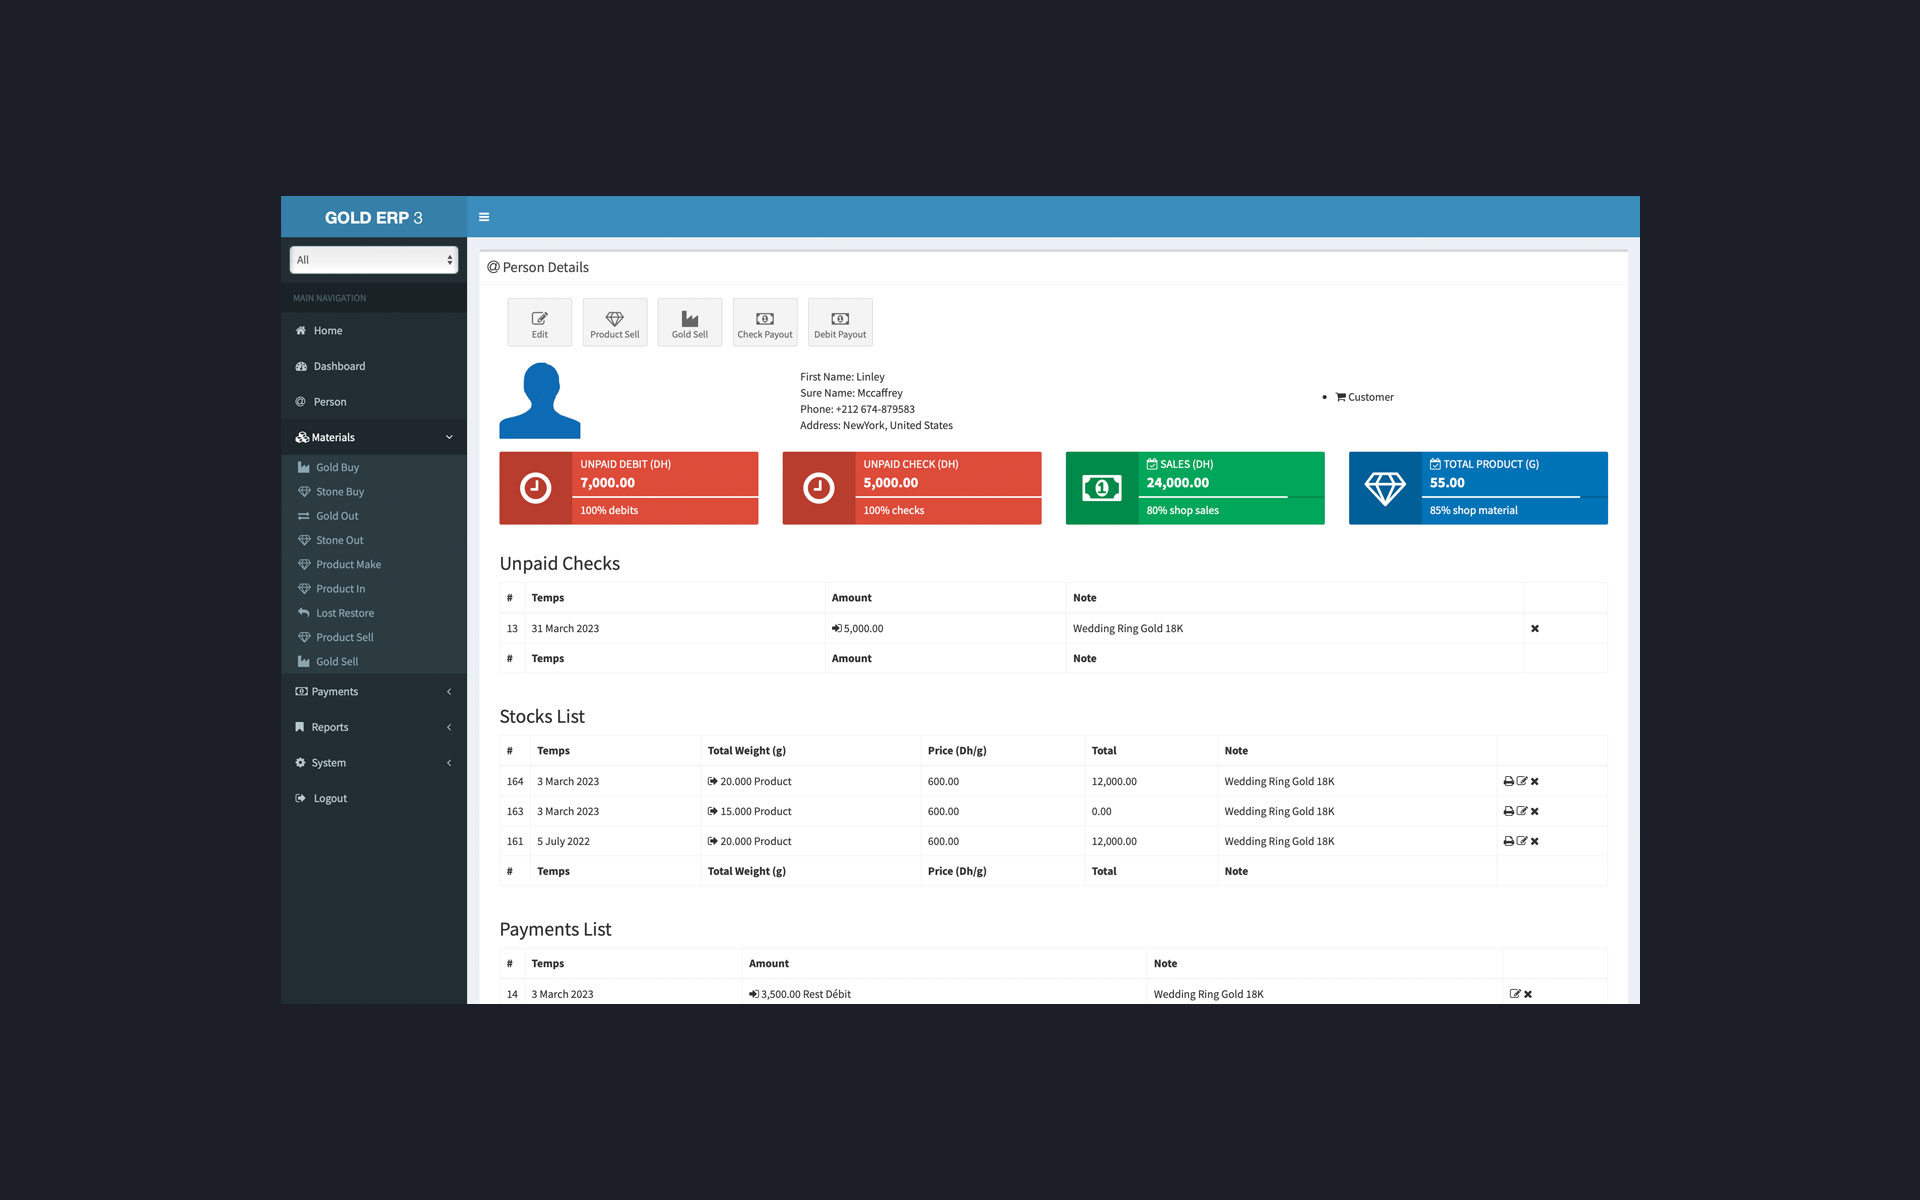
Task: Open the Person menu item
Action: 329,402
